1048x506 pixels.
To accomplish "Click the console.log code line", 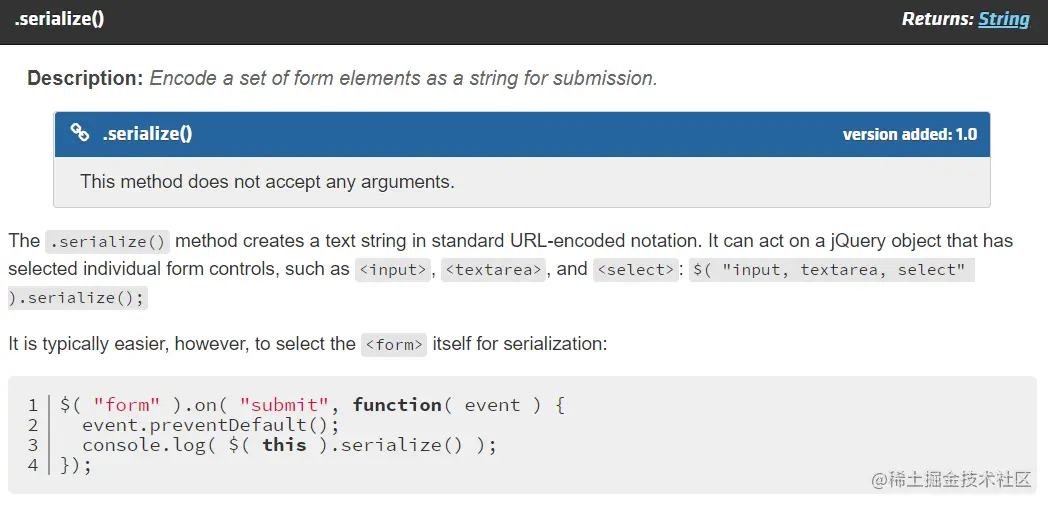I will click(289, 445).
